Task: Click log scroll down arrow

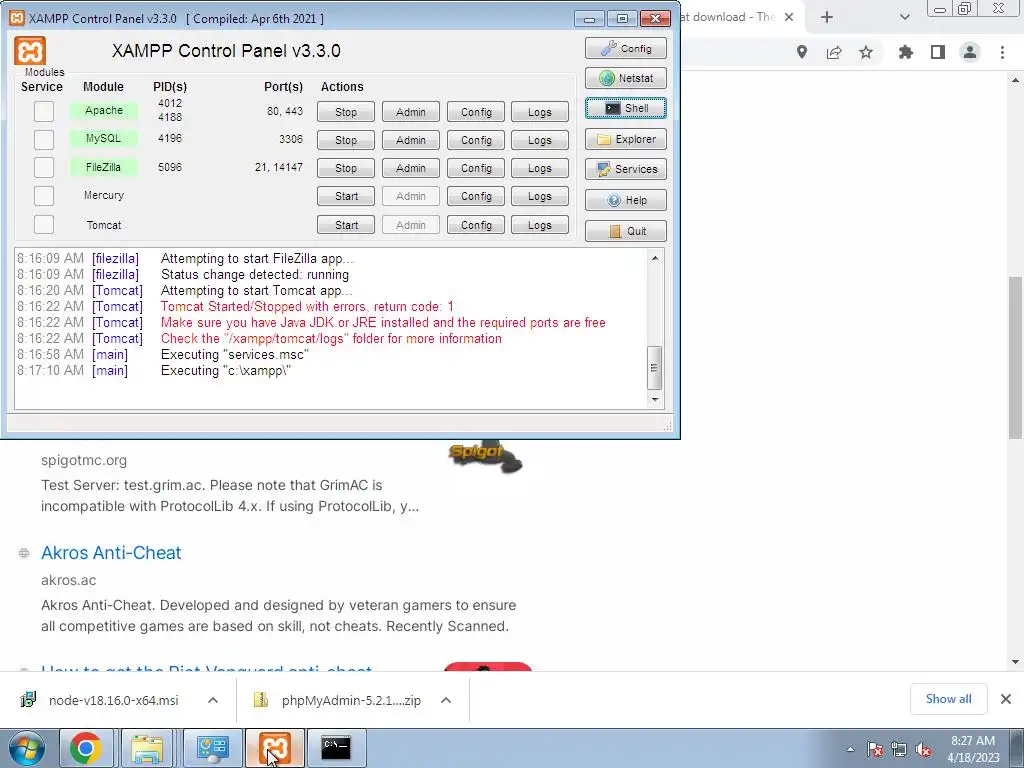Action: tap(654, 400)
